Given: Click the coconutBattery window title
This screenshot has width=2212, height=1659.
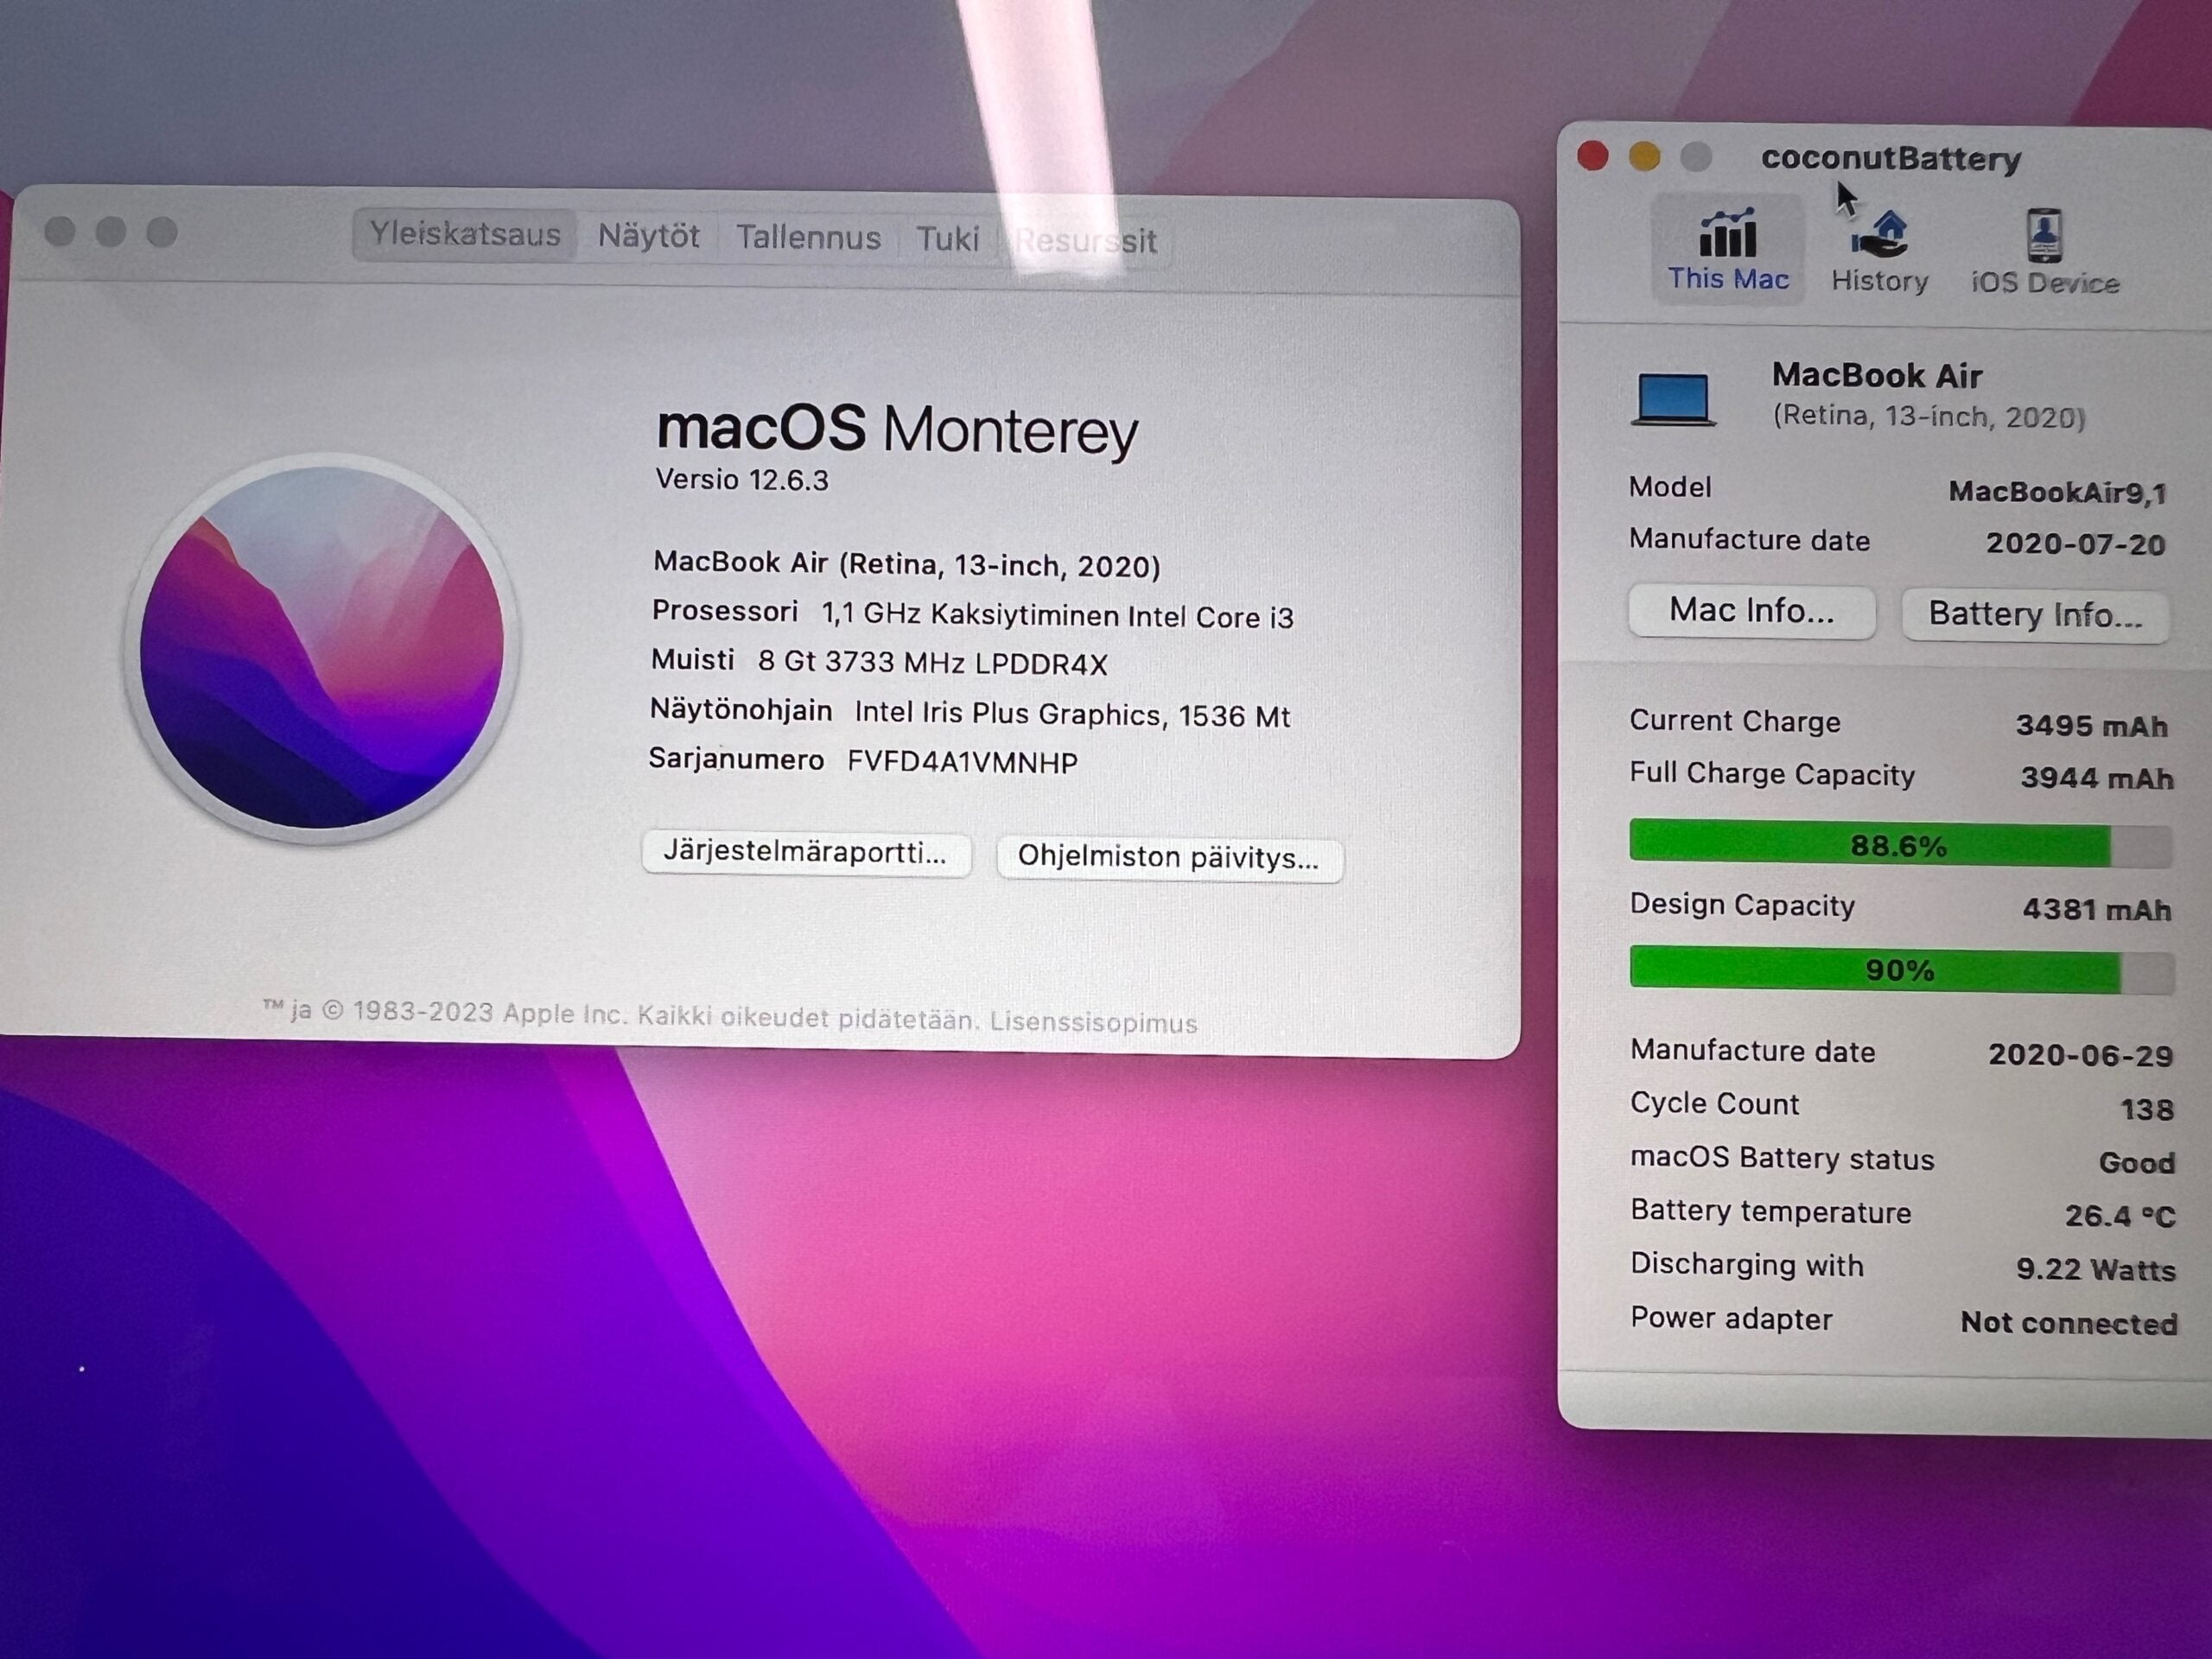Looking at the screenshot, I should pyautogui.click(x=1891, y=158).
